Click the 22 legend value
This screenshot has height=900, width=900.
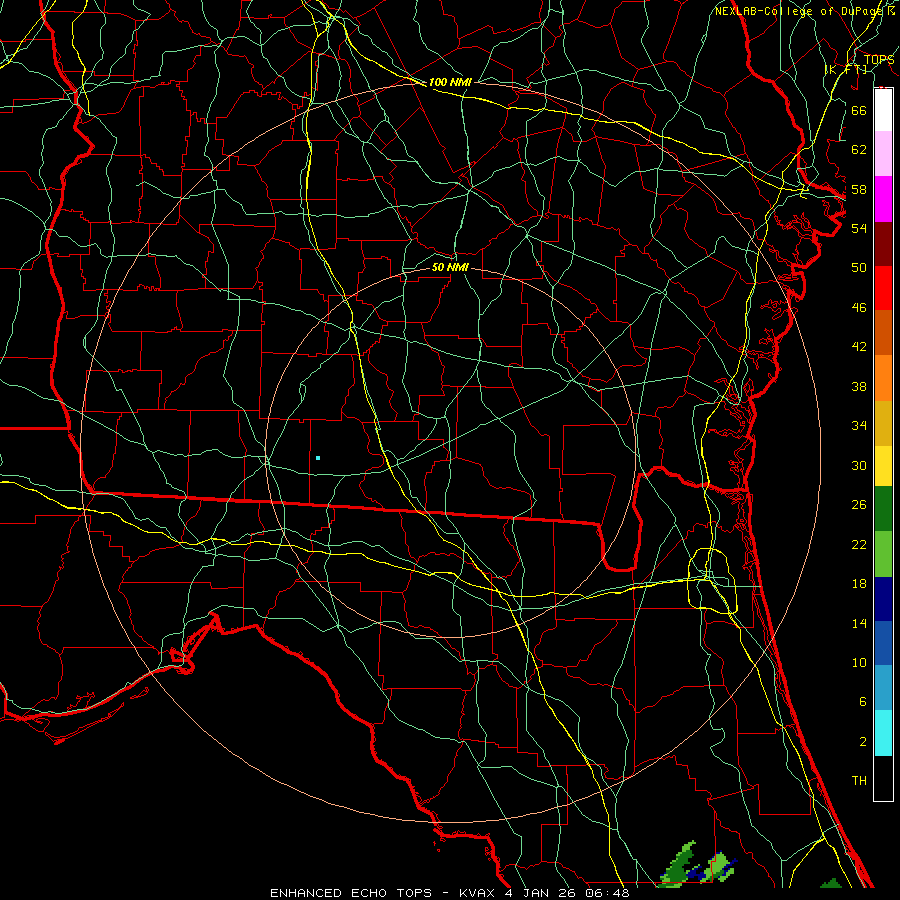pyautogui.click(x=859, y=544)
